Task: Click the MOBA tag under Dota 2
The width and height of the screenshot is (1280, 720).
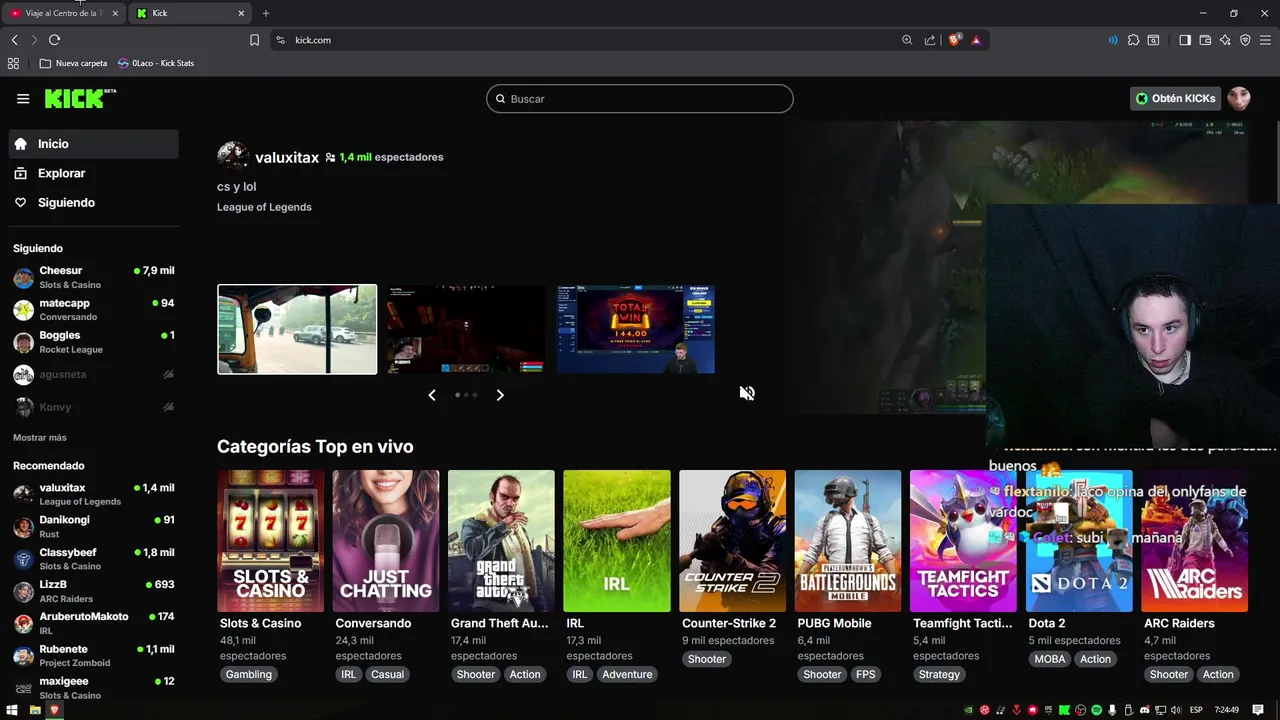Action: 1050,659
